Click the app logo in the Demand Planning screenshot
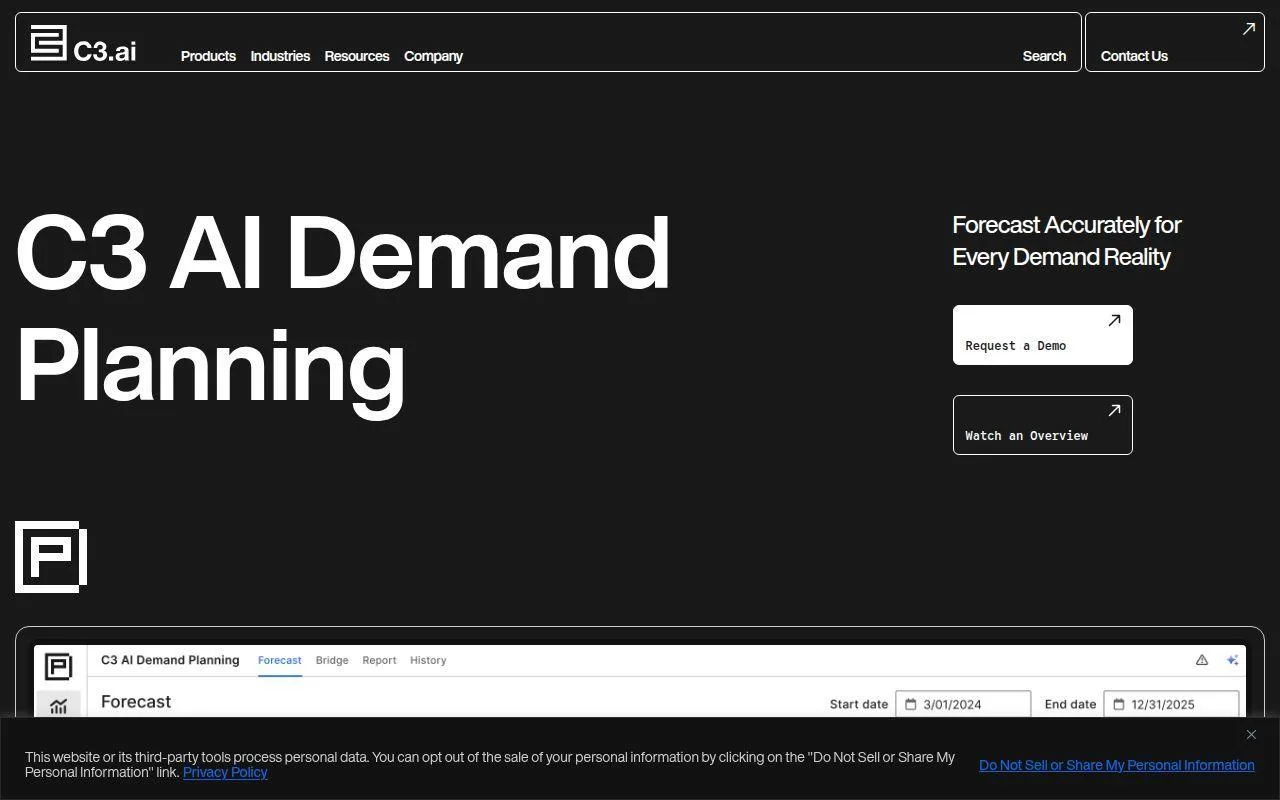This screenshot has height=800, width=1280. click(x=59, y=666)
